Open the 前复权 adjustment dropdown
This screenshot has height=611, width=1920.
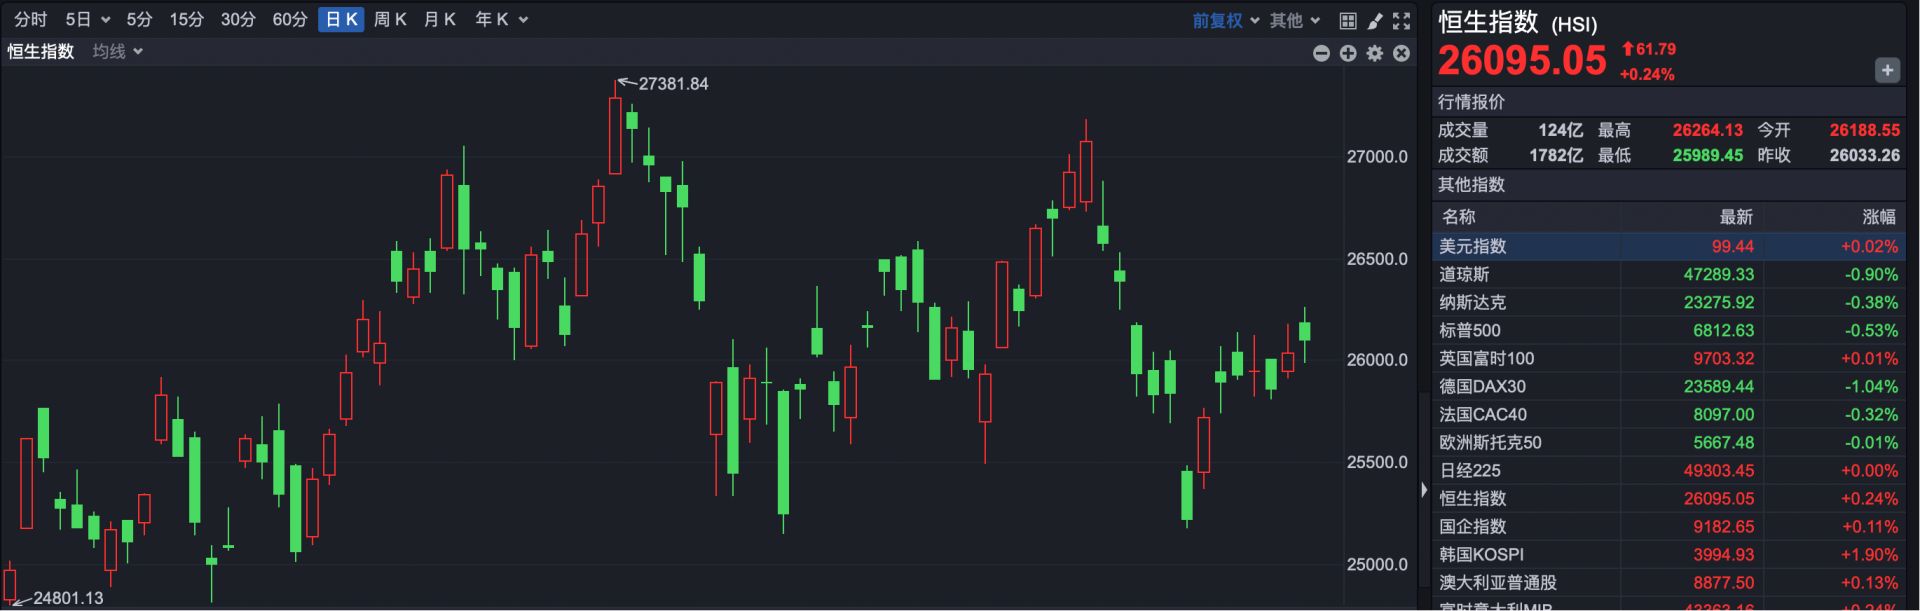click(x=1225, y=20)
